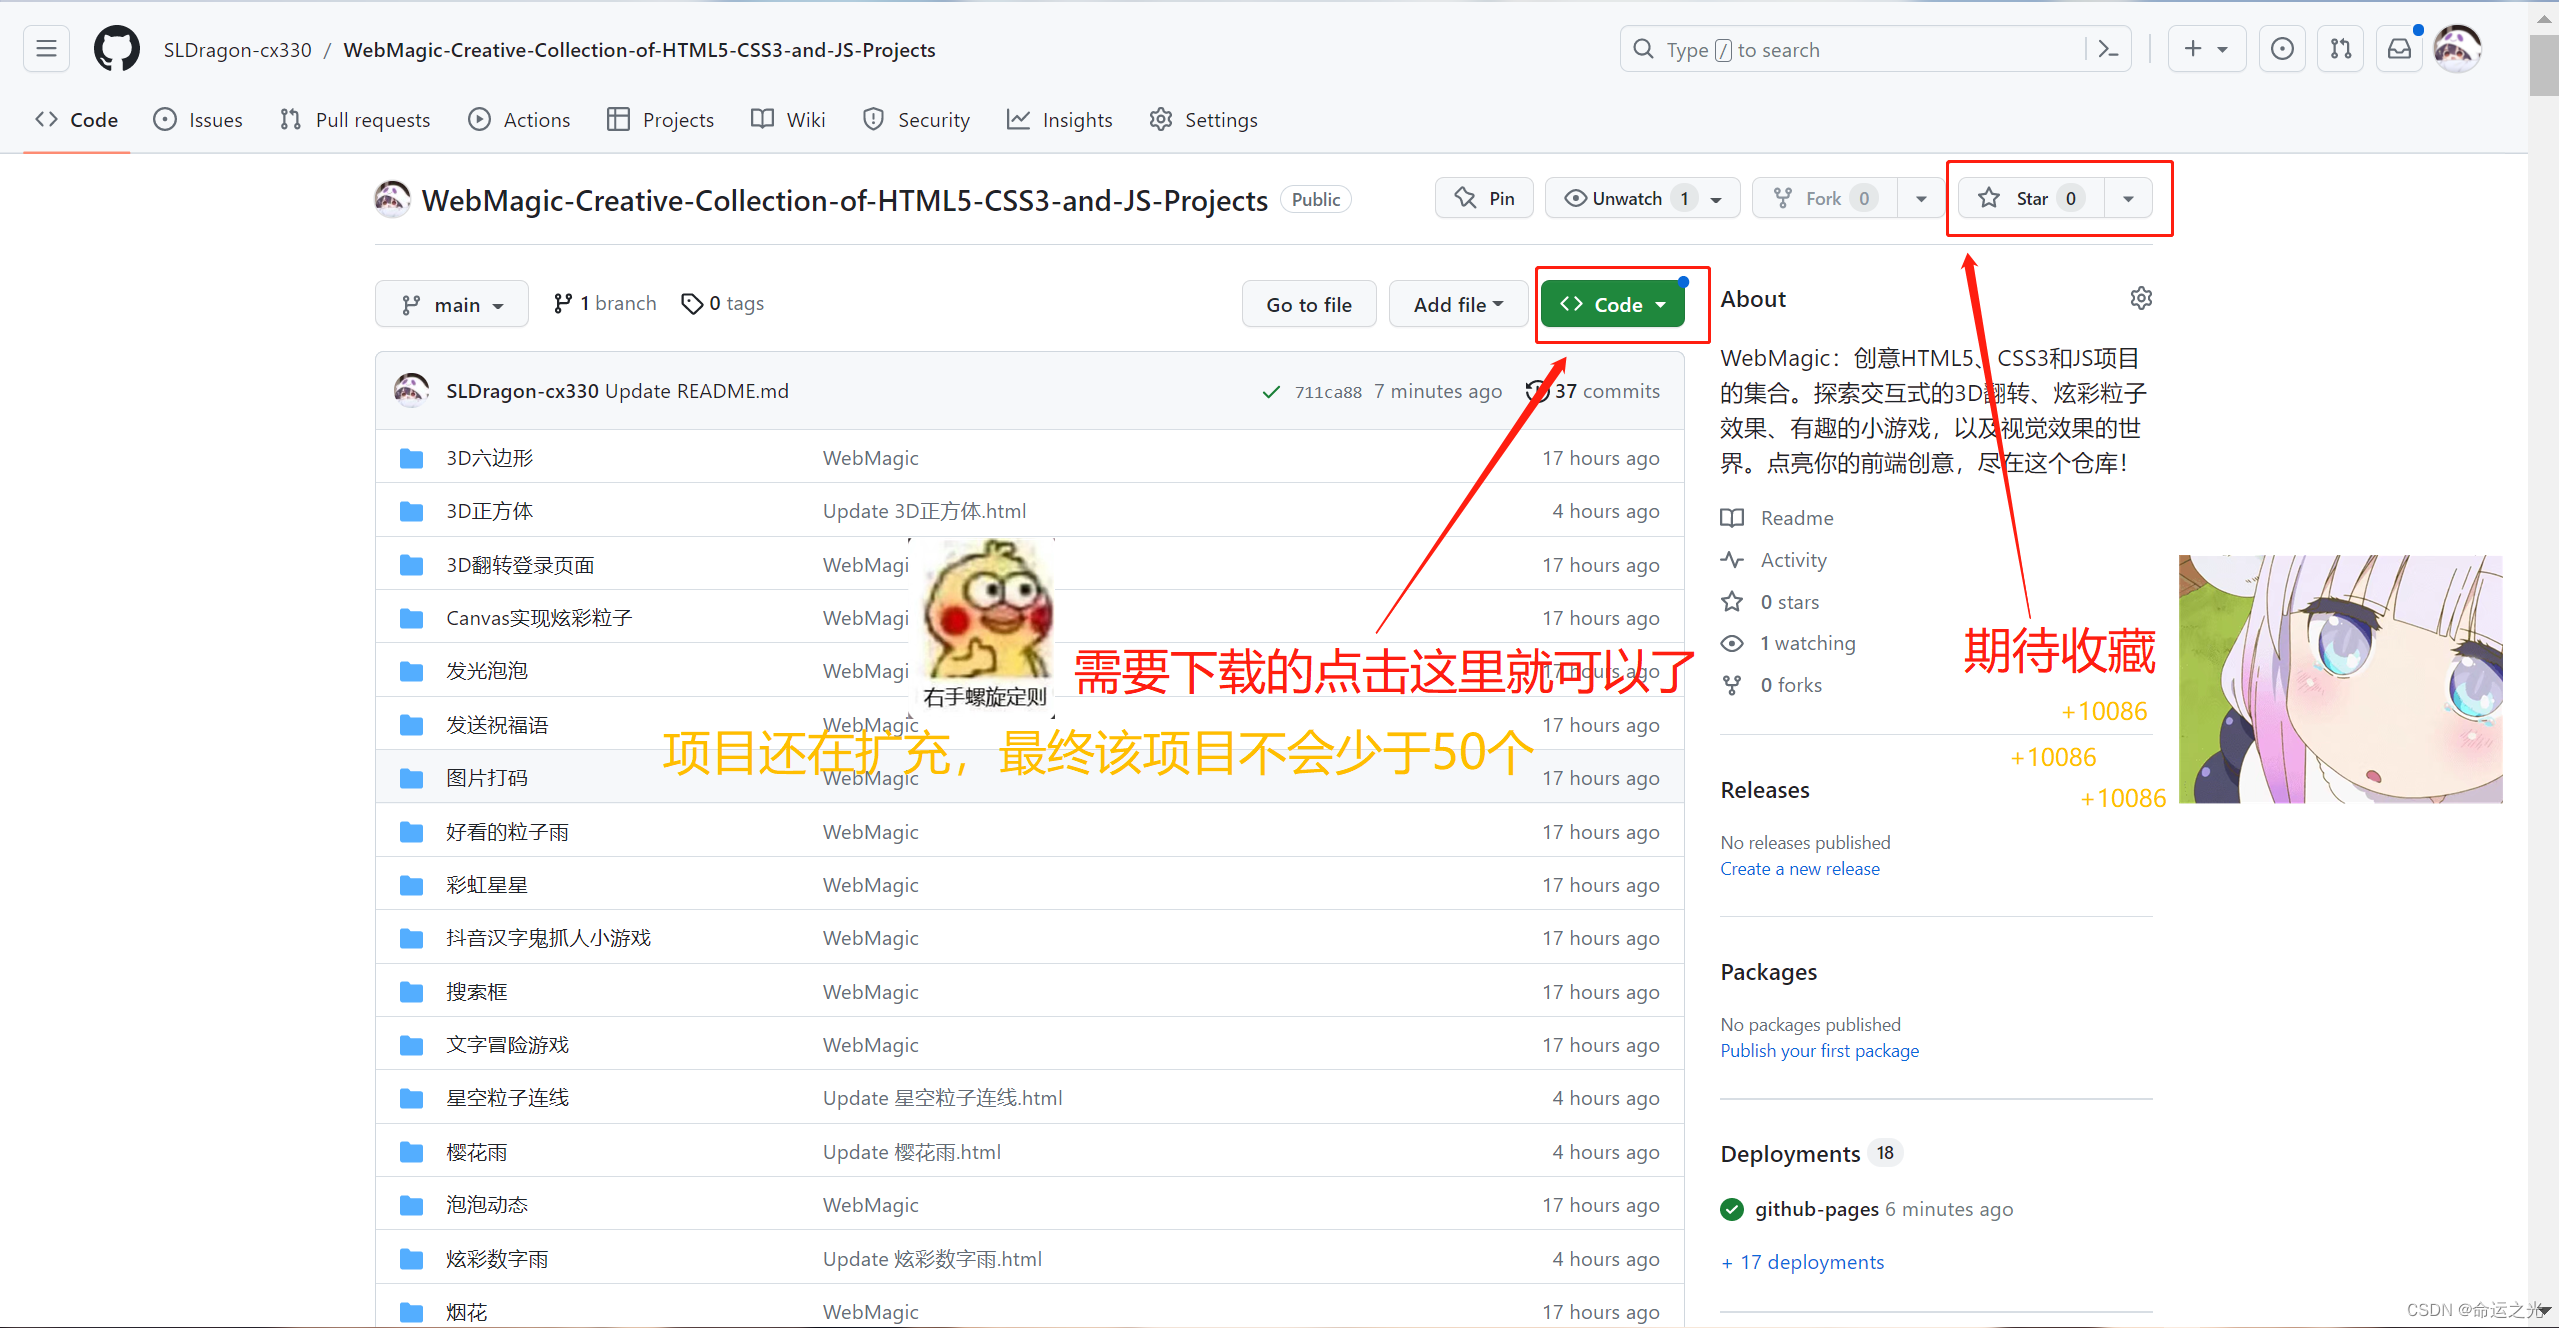The height and width of the screenshot is (1328, 2559).
Task: Open the Pull requests tab
Action: pos(355,120)
